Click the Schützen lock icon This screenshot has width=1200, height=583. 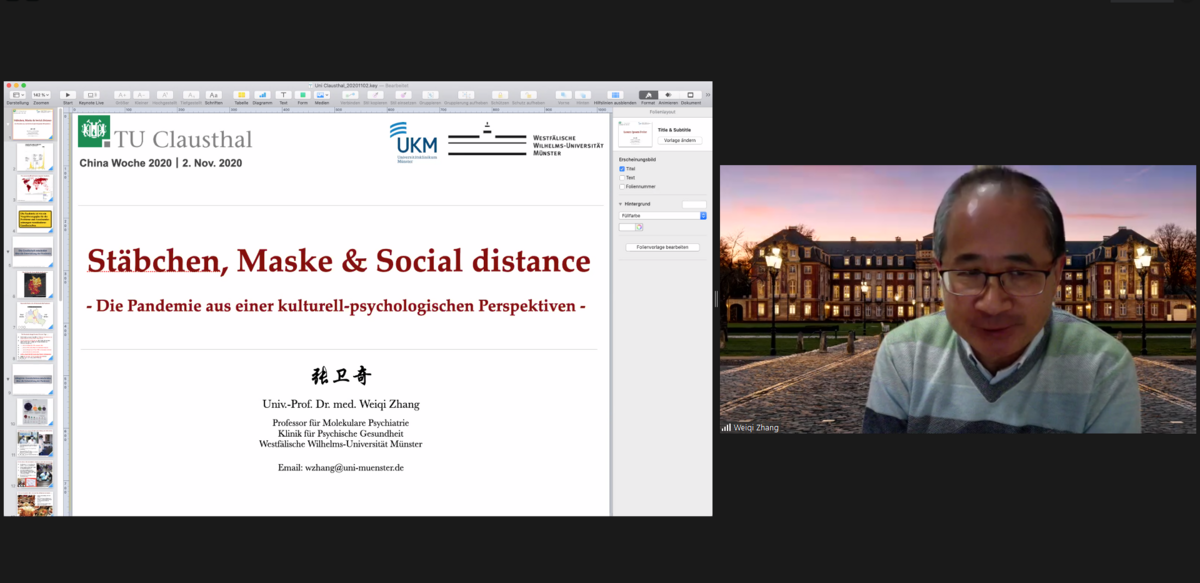click(x=500, y=95)
